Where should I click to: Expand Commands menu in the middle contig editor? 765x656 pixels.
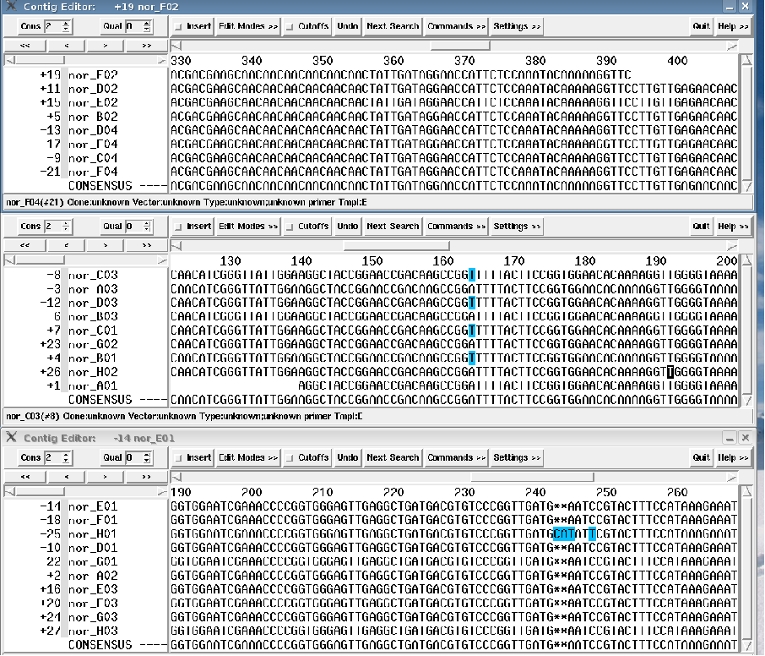(x=456, y=226)
